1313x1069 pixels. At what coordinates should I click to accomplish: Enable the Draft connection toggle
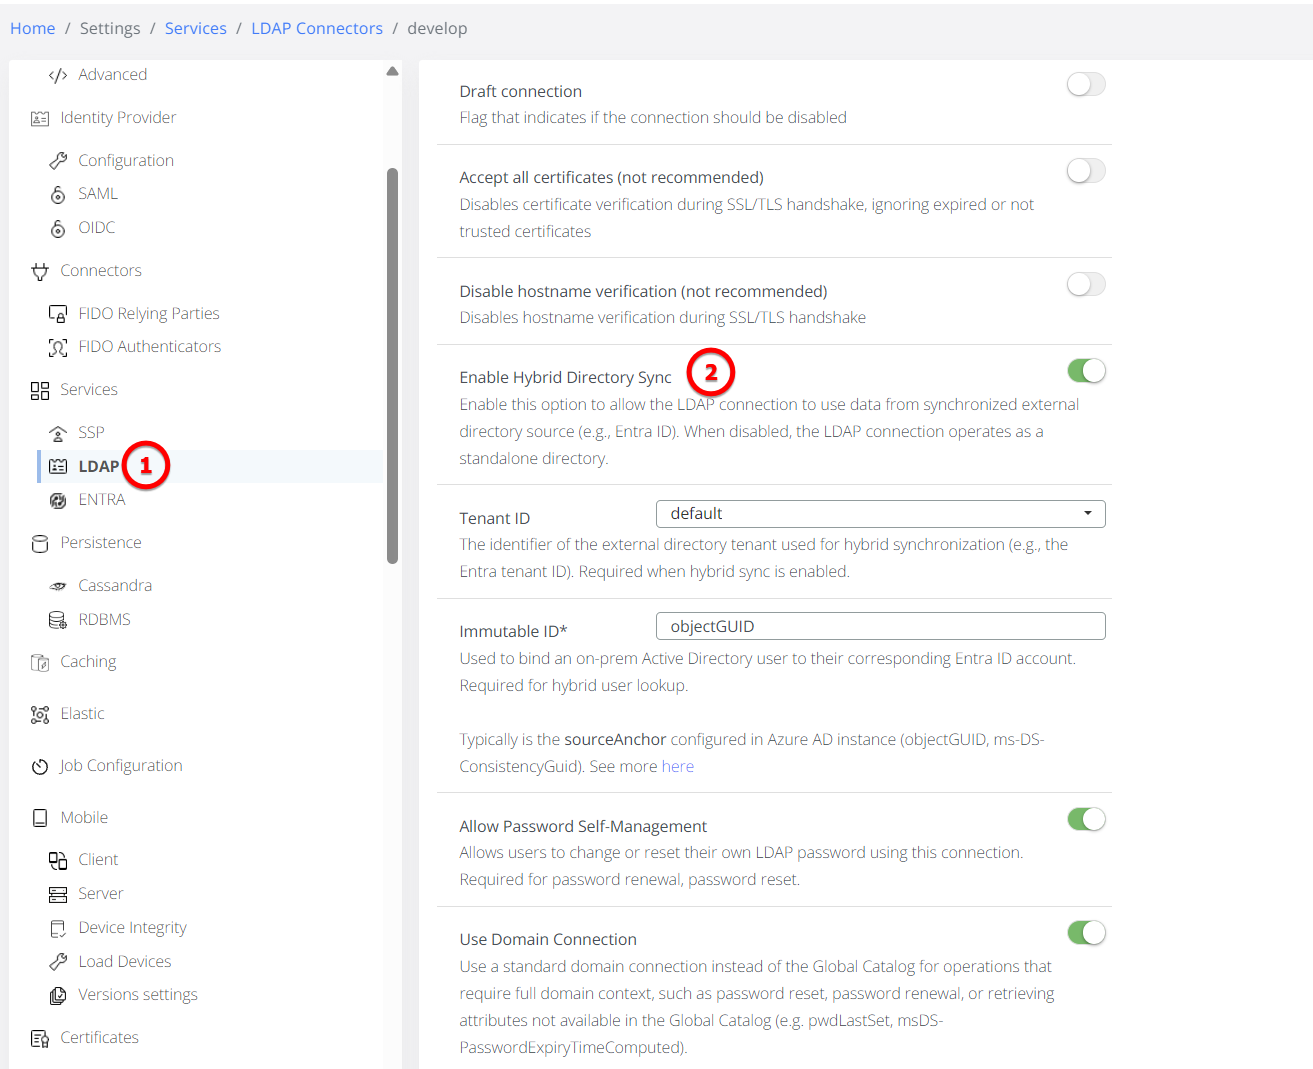coord(1086,84)
